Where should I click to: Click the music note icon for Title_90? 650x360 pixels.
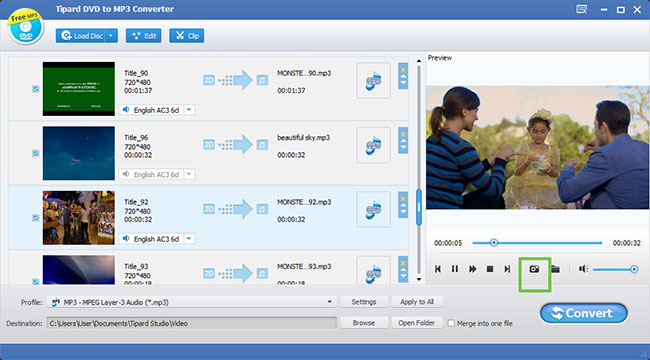click(x=262, y=80)
